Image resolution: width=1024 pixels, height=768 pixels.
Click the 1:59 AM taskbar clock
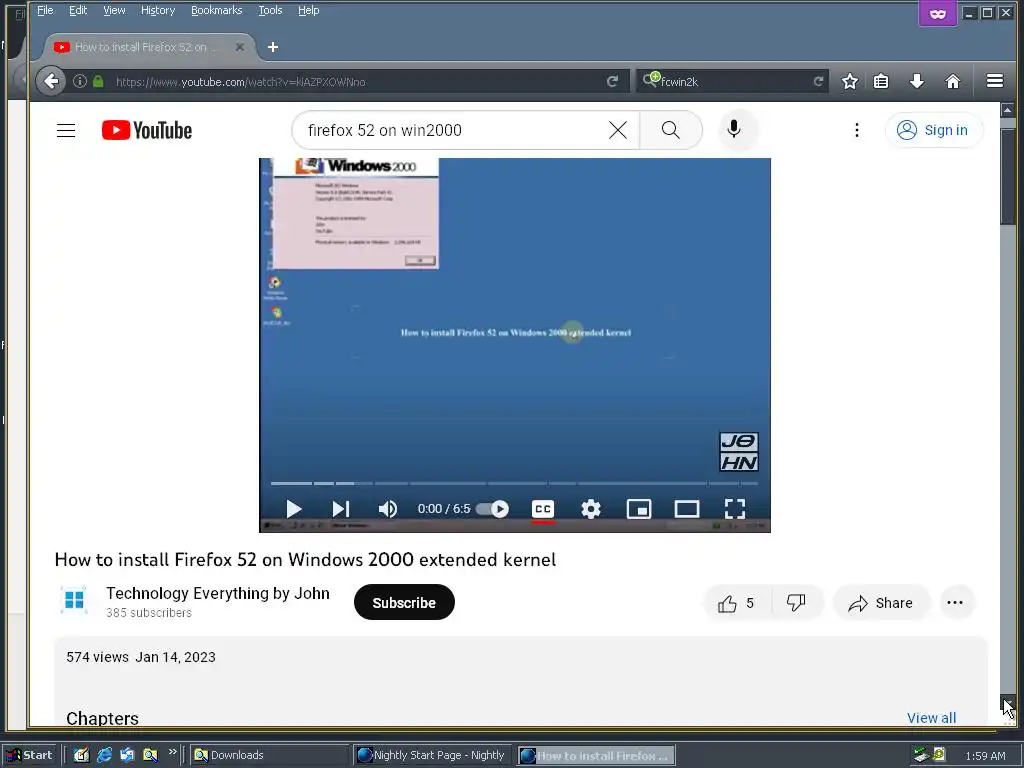tap(985, 756)
